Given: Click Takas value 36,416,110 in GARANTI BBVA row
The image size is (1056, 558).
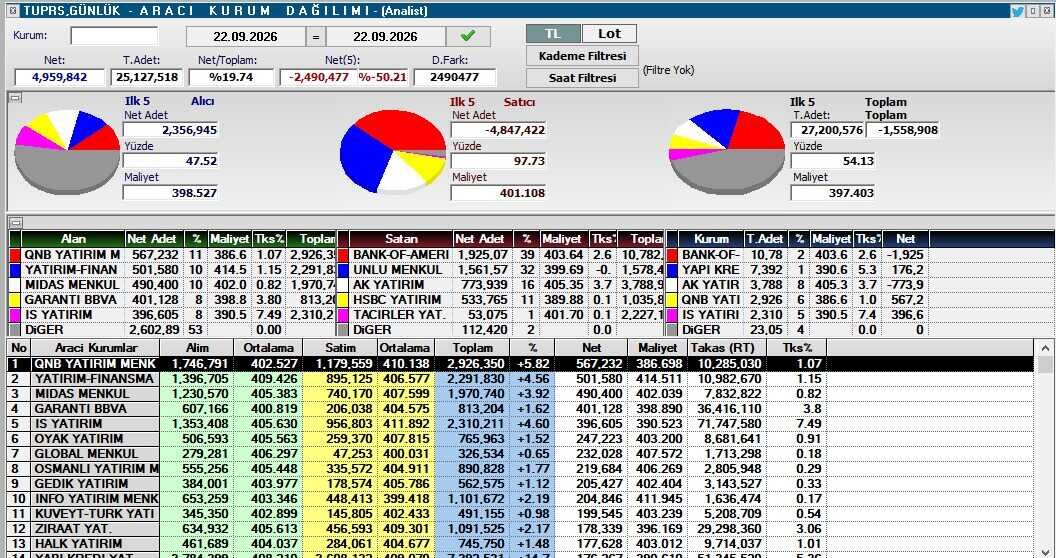Looking at the screenshot, I should (x=730, y=409).
